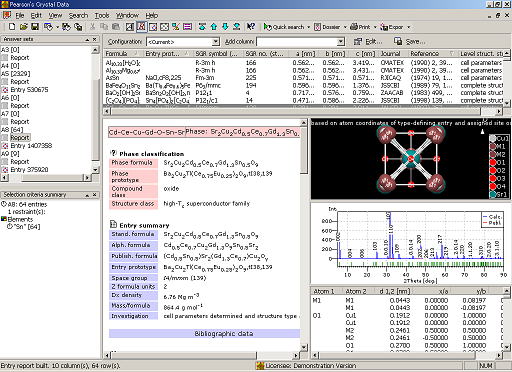512x372 pixels.
Task: Click the floppy disk save icon
Action: click(35, 27)
